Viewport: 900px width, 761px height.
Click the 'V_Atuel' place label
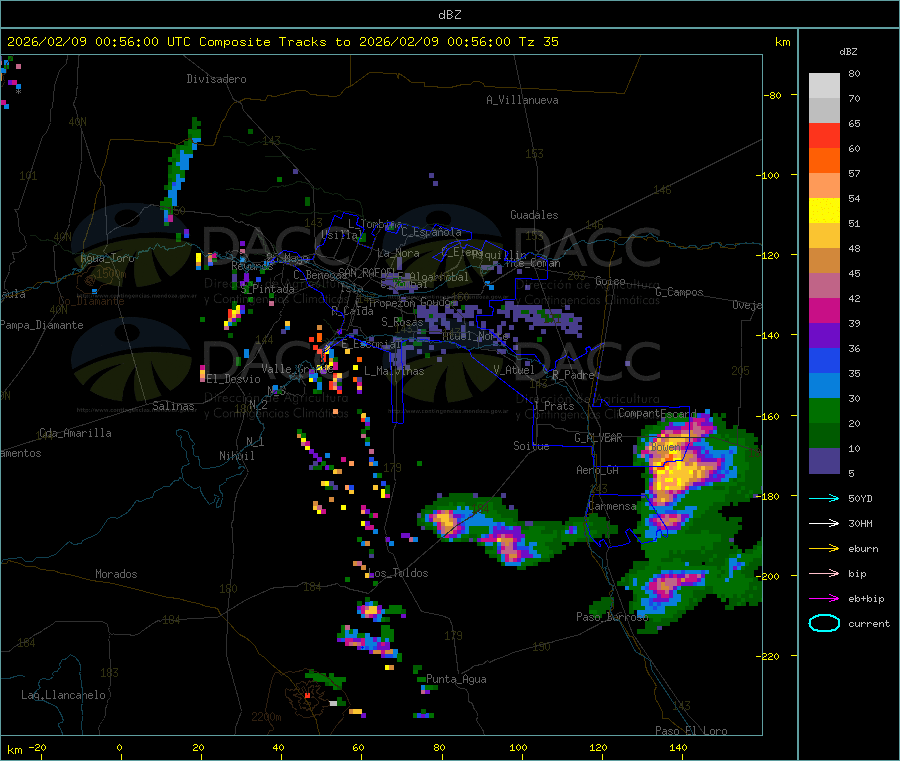click(x=514, y=370)
